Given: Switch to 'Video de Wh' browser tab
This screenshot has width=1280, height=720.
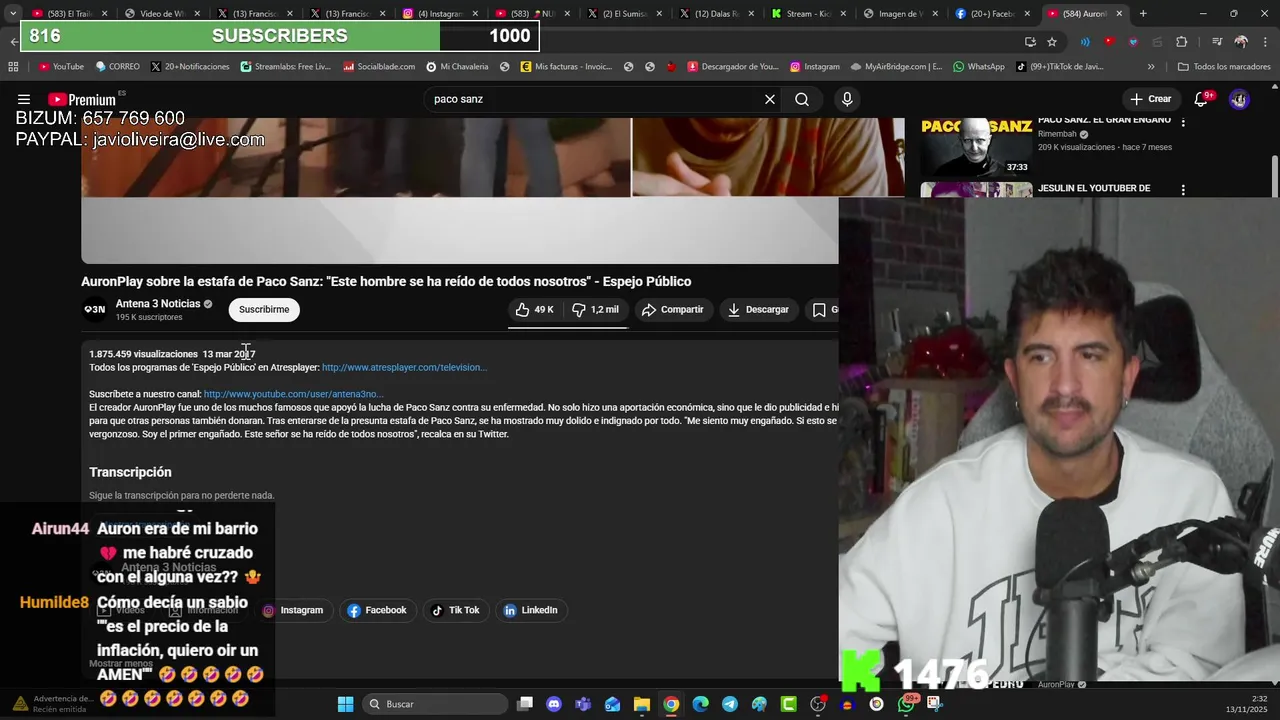Looking at the screenshot, I should 160,14.
